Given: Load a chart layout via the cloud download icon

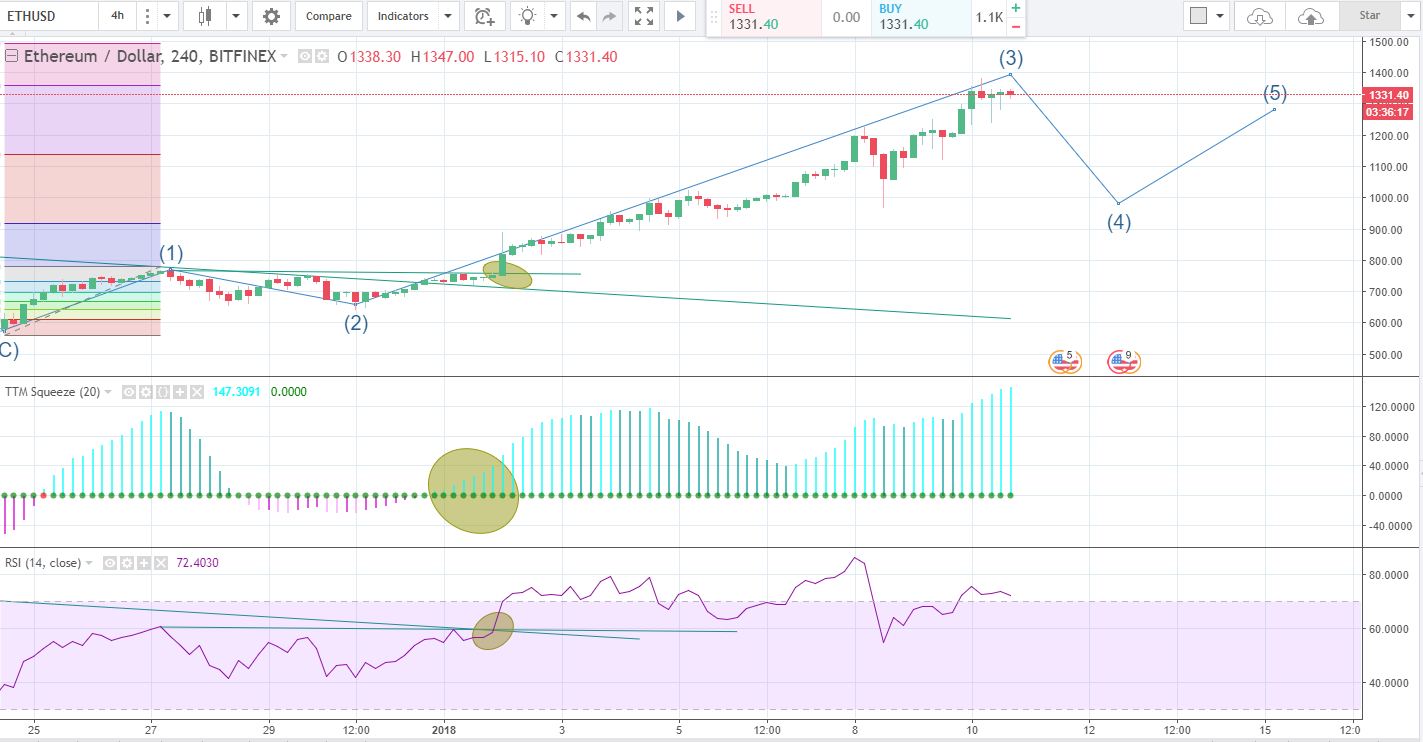Looking at the screenshot, I should click(1259, 16).
